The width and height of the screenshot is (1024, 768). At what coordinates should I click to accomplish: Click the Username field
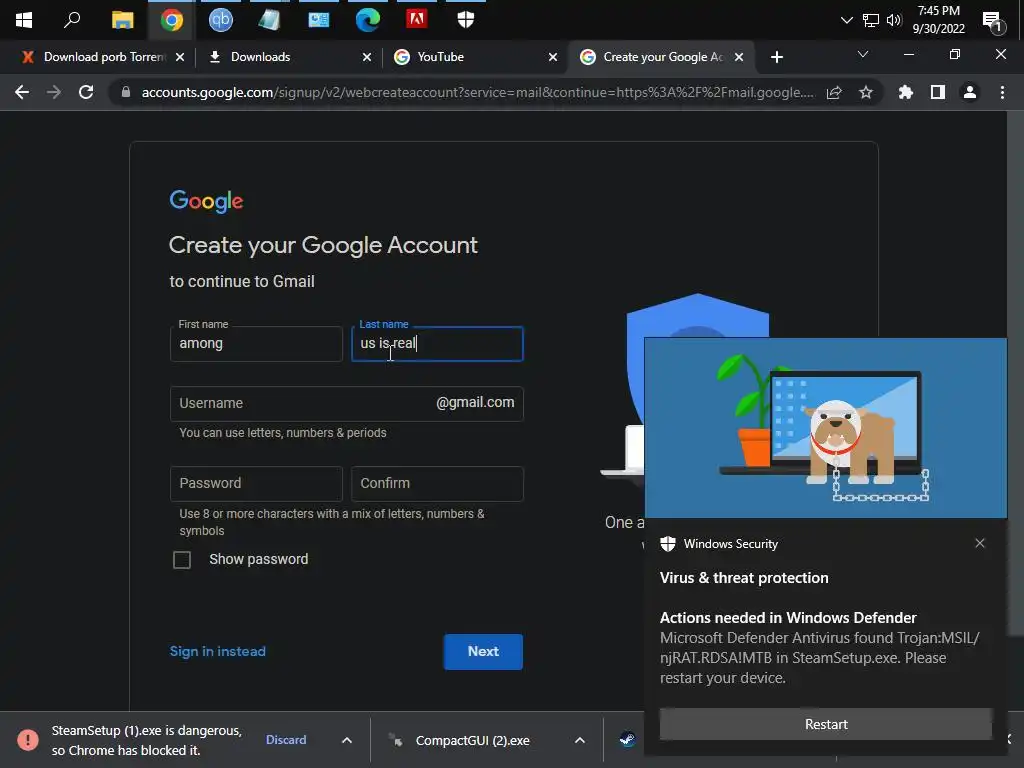tap(347, 404)
